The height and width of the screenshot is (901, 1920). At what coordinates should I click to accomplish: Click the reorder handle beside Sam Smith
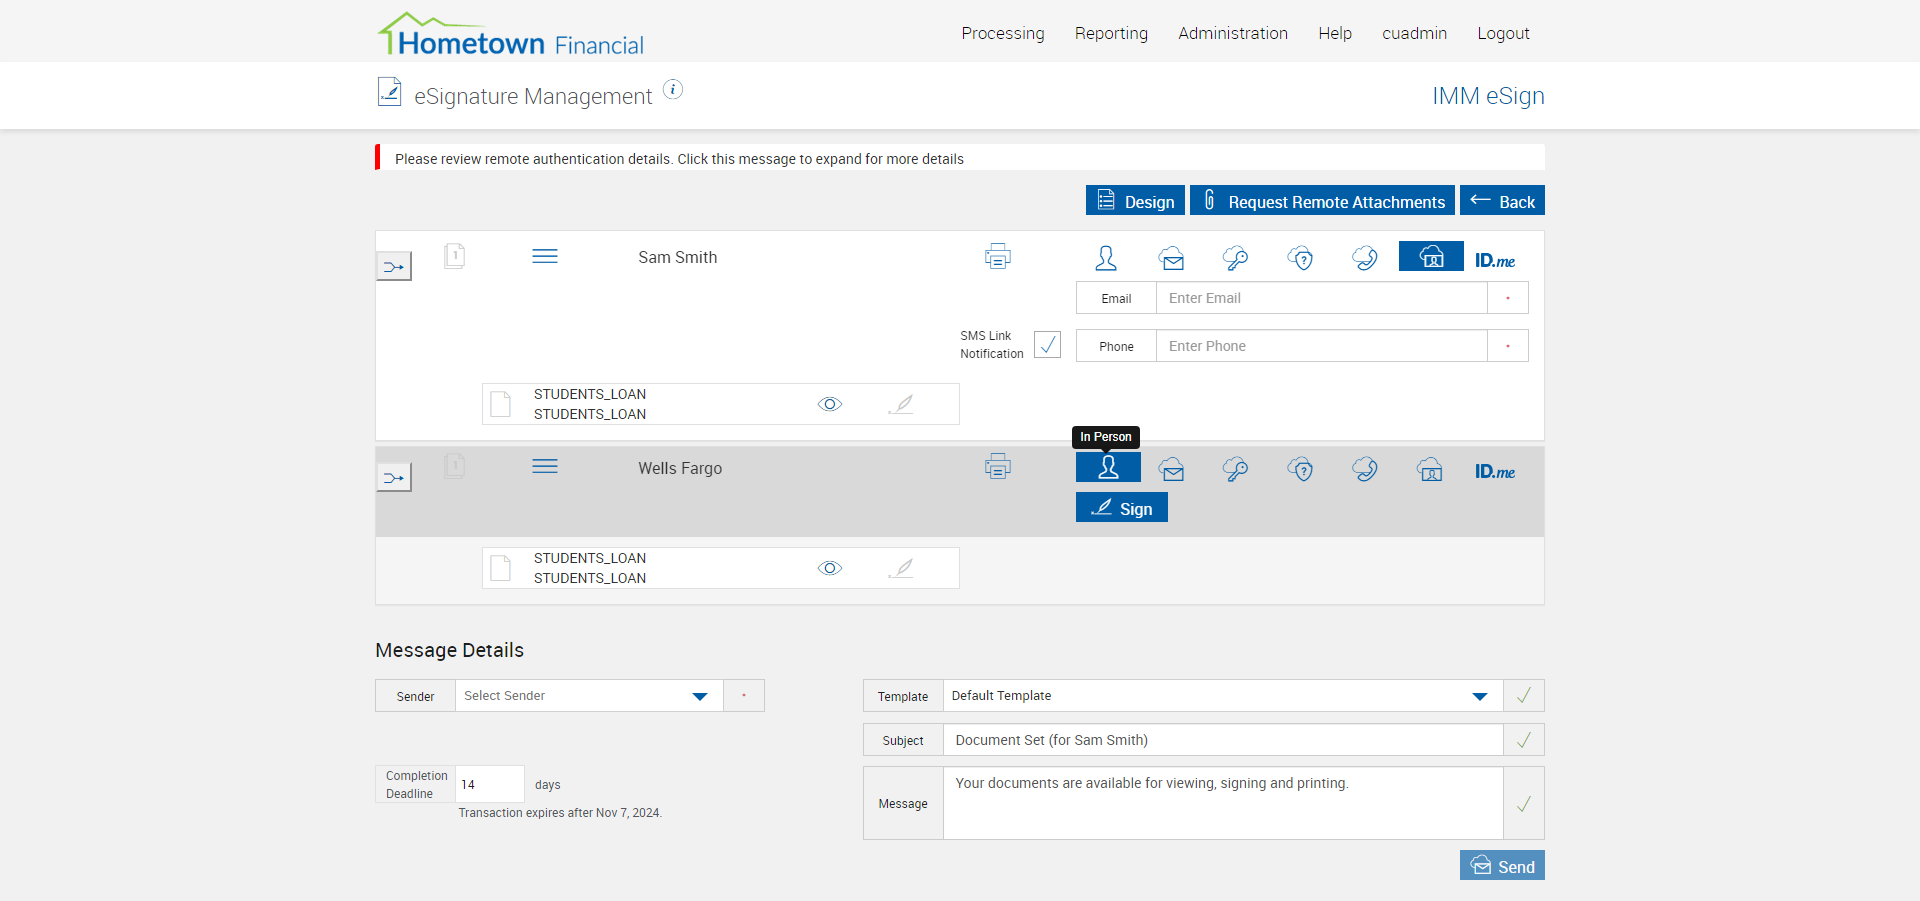coord(545,257)
